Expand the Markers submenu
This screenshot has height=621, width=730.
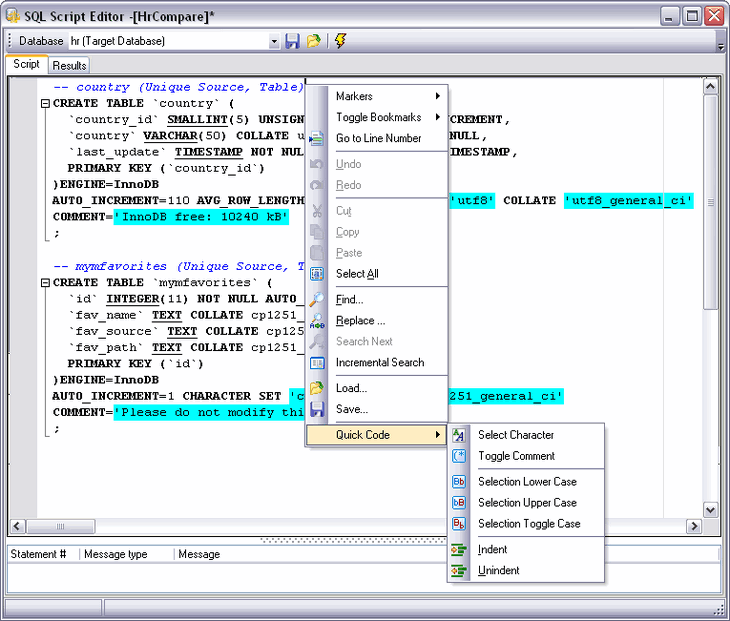point(376,96)
